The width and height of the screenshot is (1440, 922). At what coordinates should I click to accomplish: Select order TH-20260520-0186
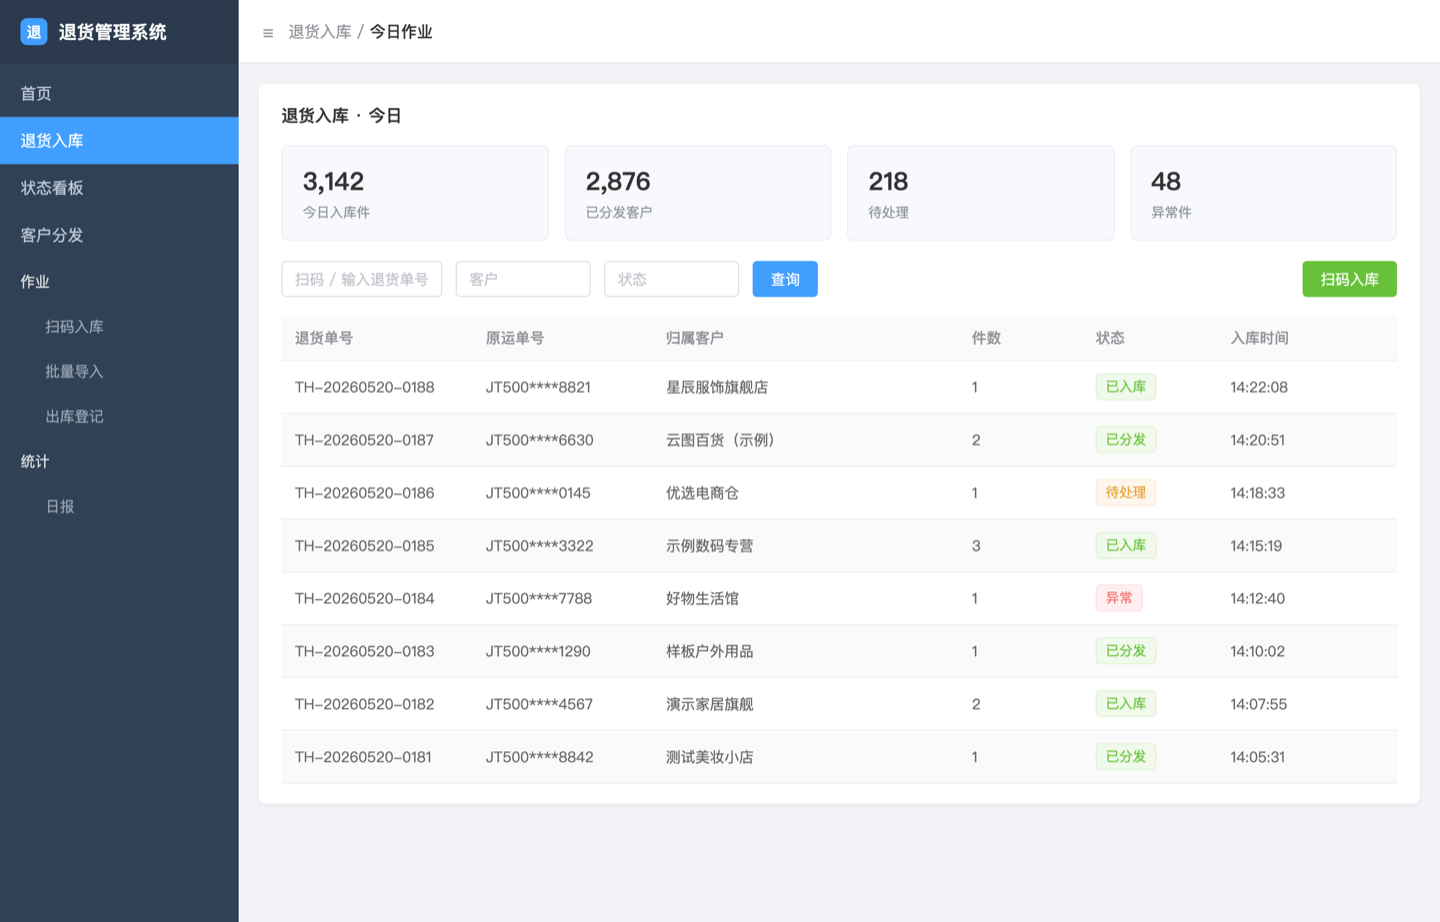click(x=365, y=493)
